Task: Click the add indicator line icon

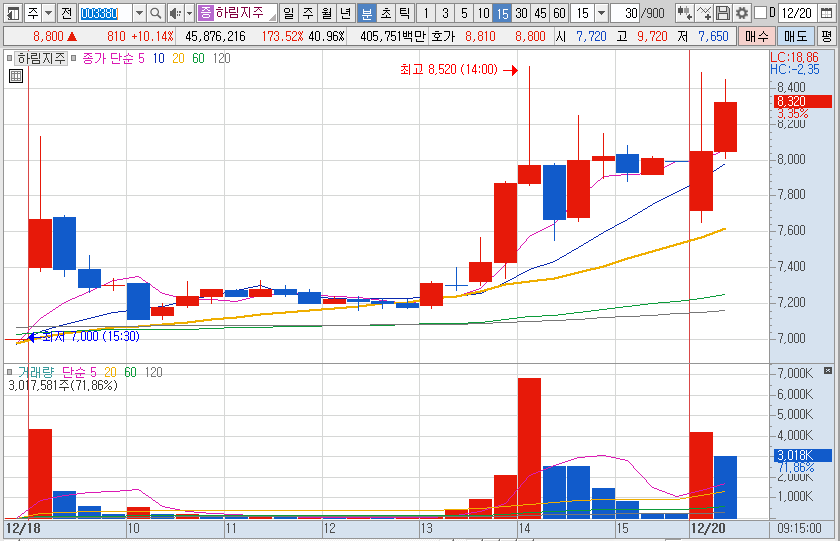Action: point(704,13)
